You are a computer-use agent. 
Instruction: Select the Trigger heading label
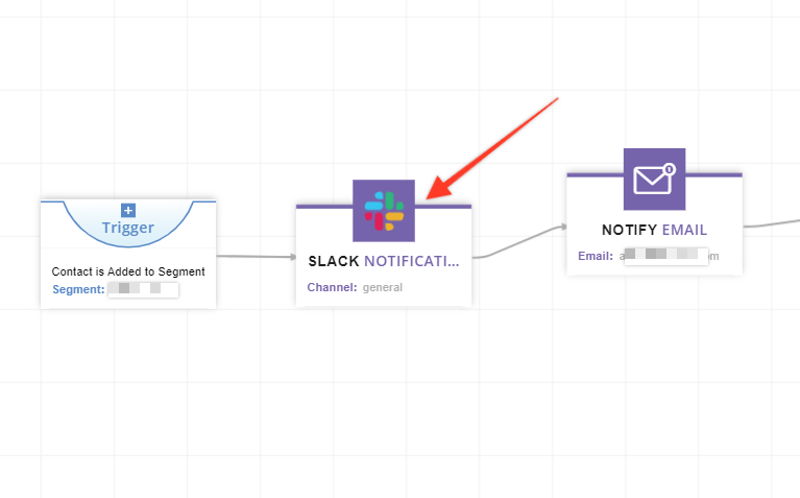tap(128, 228)
